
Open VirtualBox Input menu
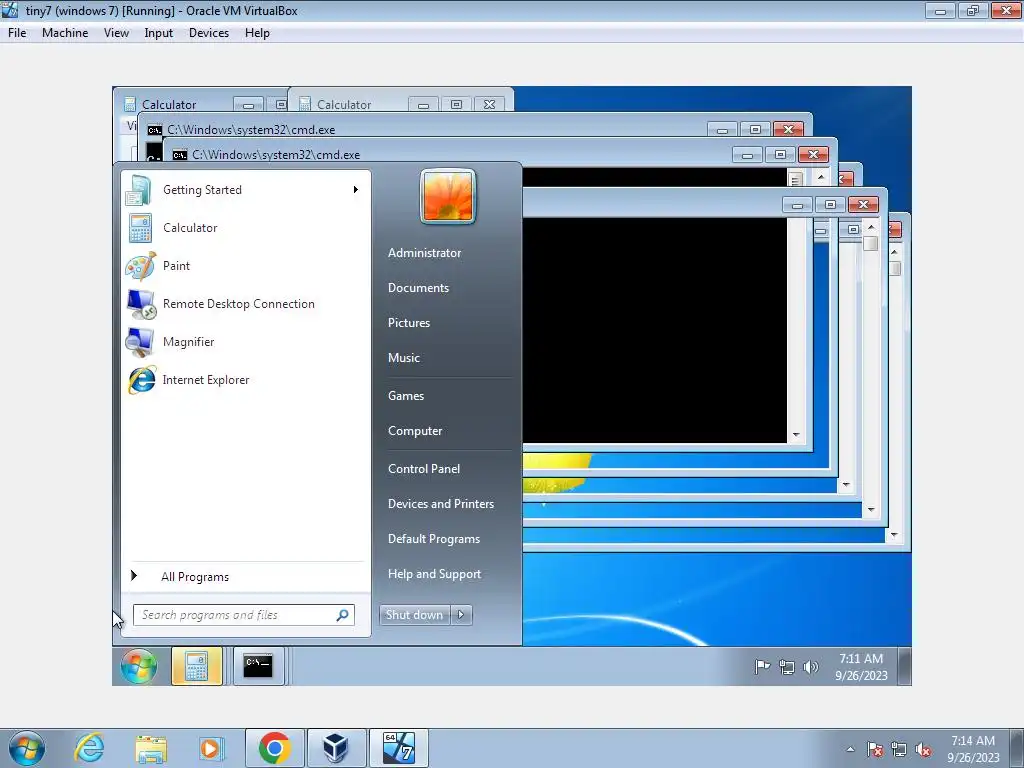(x=159, y=33)
